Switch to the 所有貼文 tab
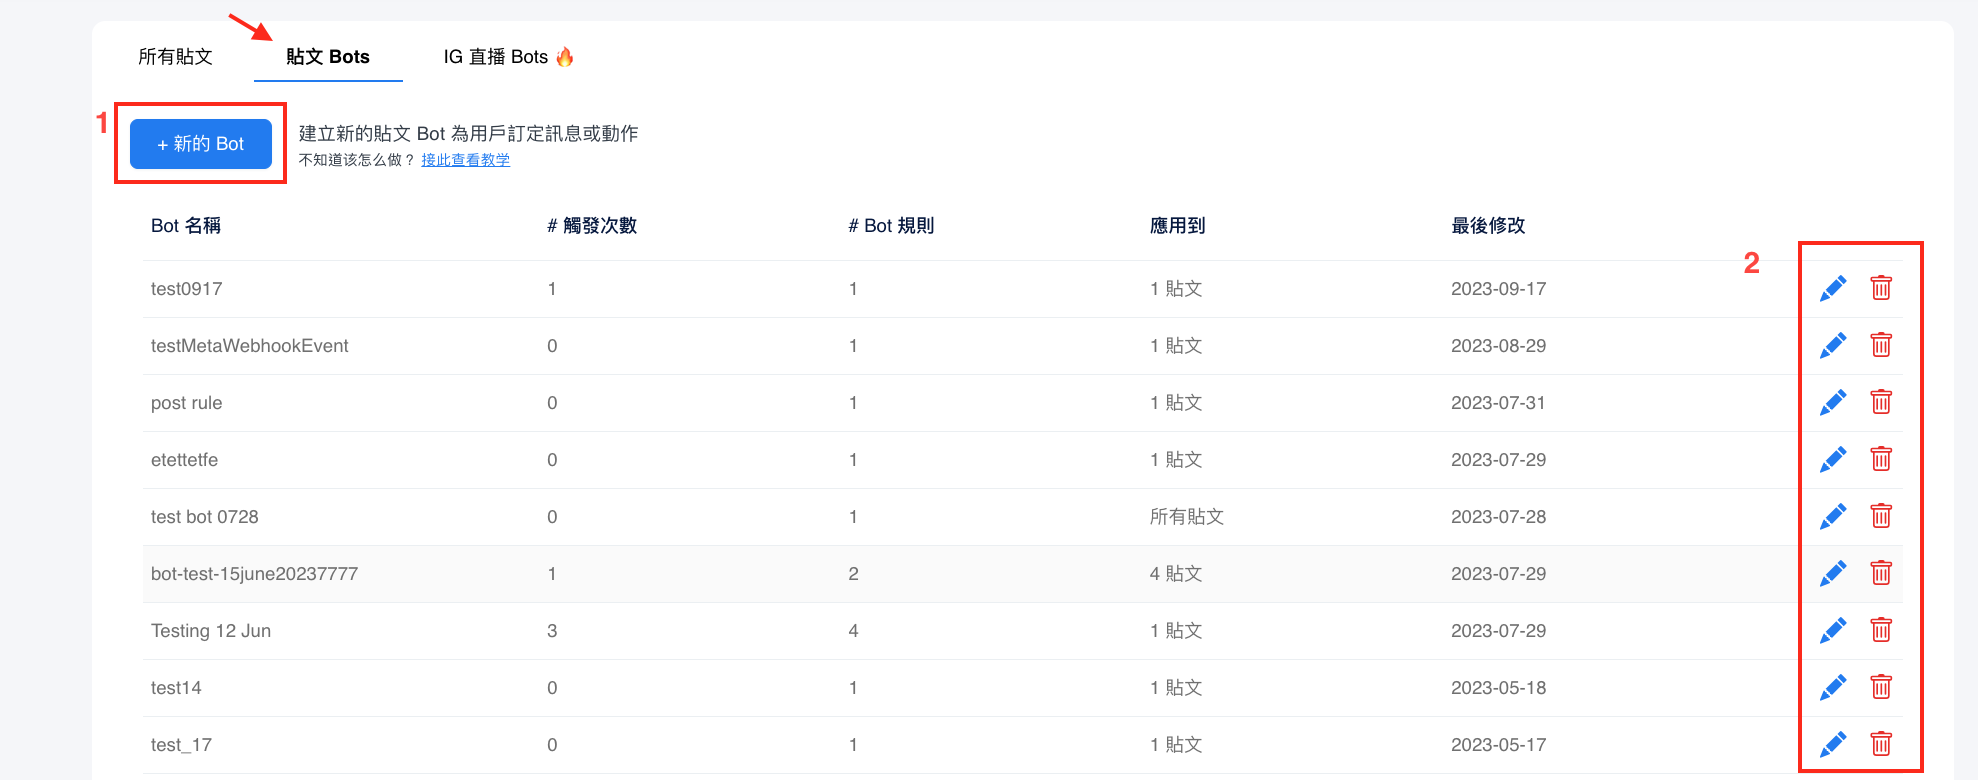 175,57
